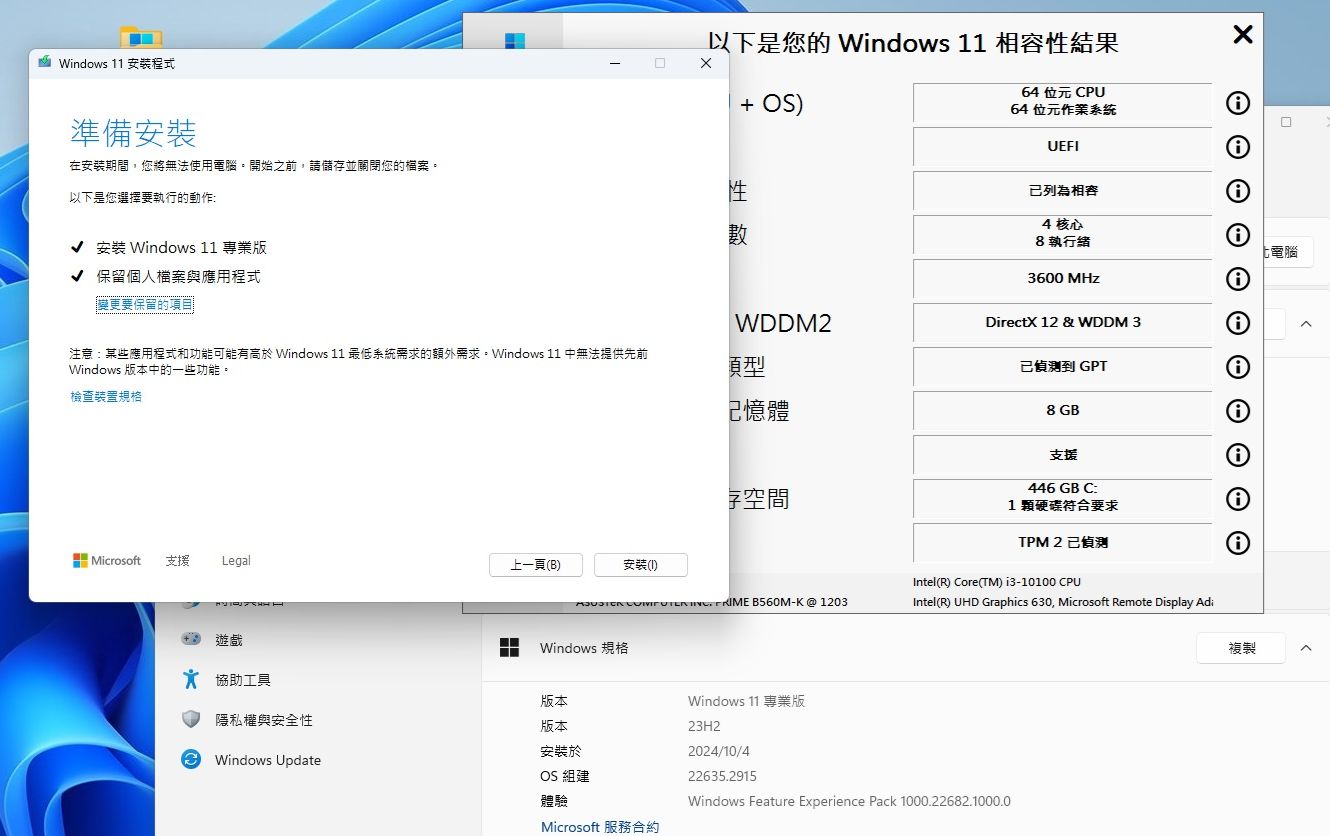Open info icon beside 446 GB C: result
Screen dimensions: 1330x836
[1238, 498]
